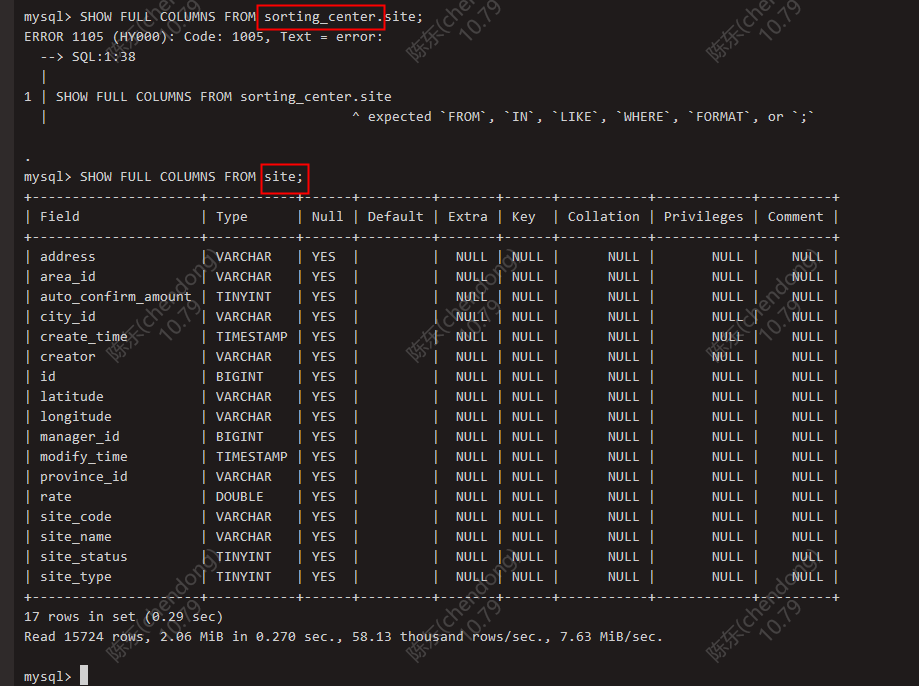Select the Collation column header

tap(602, 216)
